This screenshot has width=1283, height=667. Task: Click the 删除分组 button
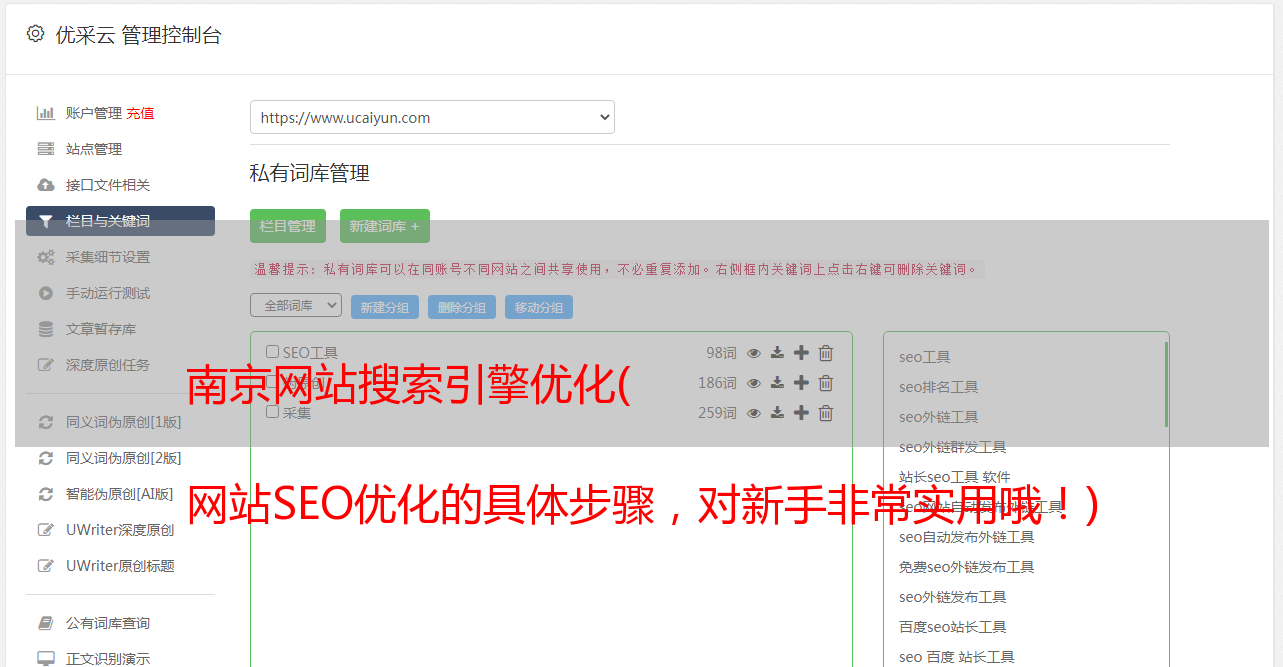click(462, 307)
